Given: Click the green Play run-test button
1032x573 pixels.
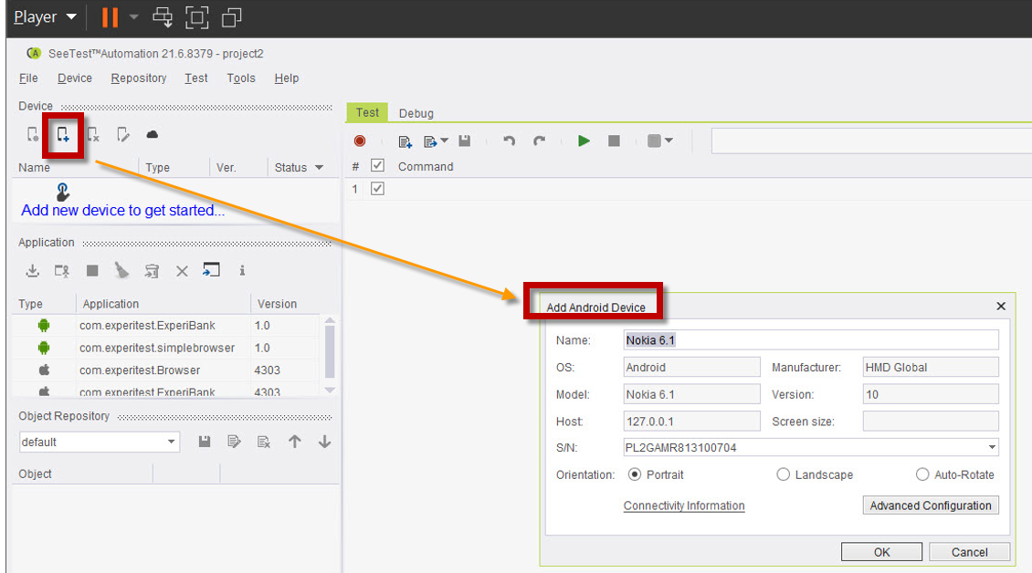Looking at the screenshot, I should tap(583, 141).
